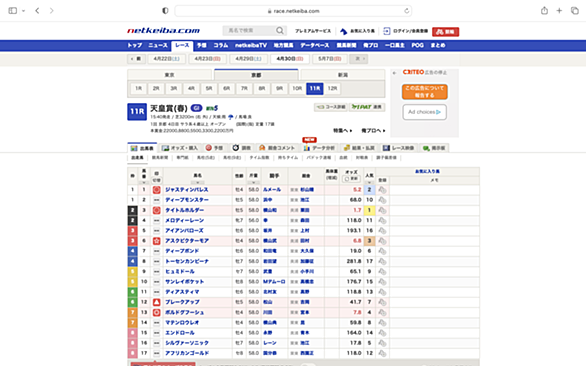The height and width of the screenshot is (366, 586).
Task: Click the コース詳細 button
Action: click(x=331, y=107)
